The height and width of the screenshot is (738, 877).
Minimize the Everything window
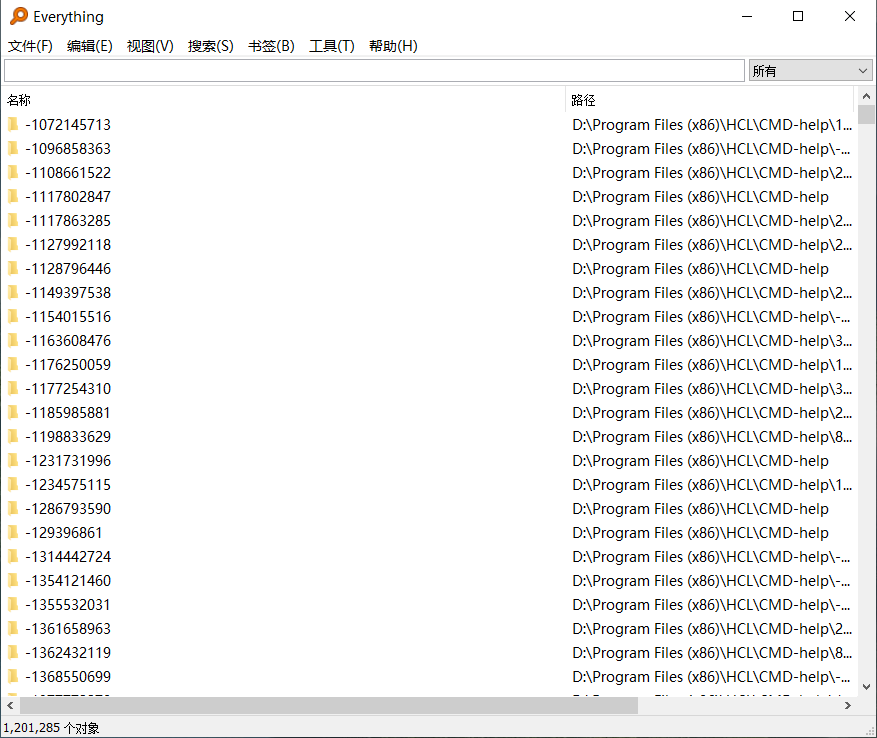tap(747, 16)
